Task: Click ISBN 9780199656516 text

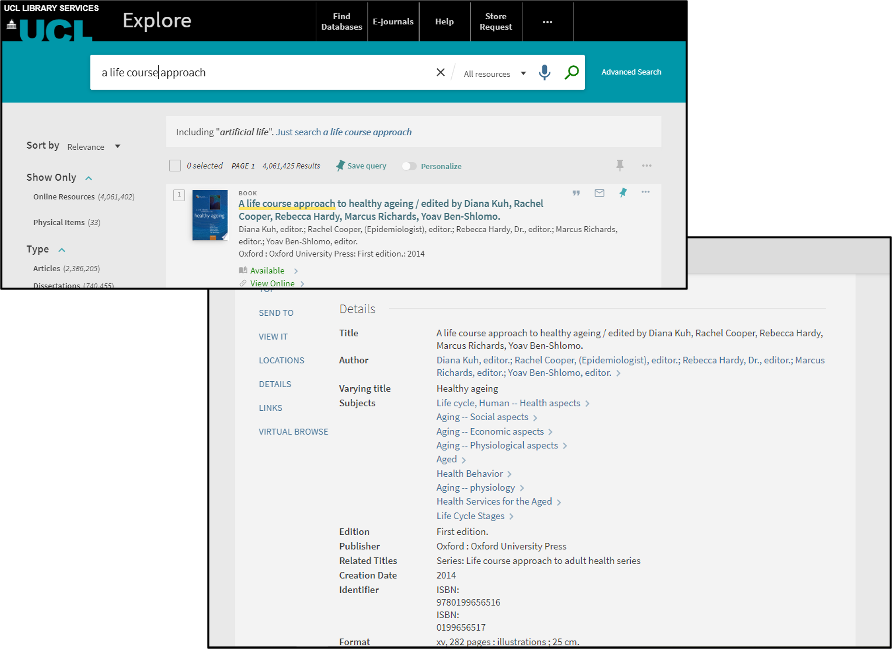Action: pyautogui.click(x=468, y=602)
